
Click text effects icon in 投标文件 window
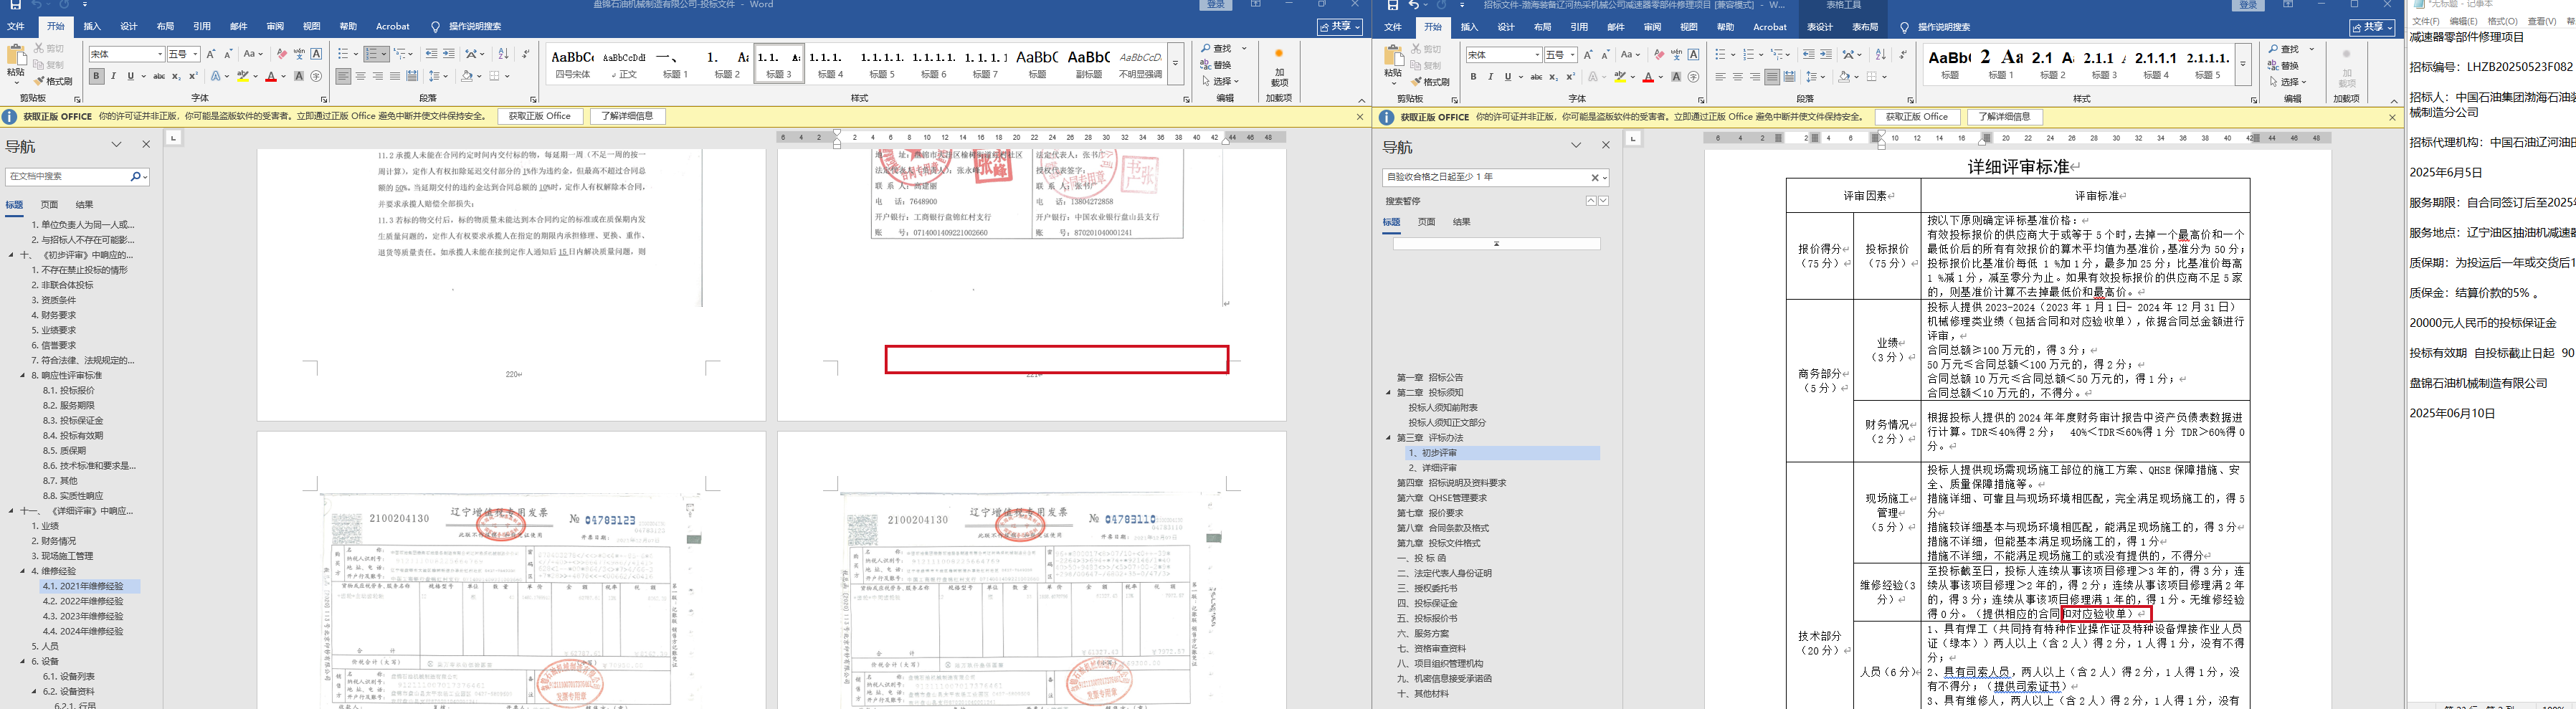(x=217, y=76)
